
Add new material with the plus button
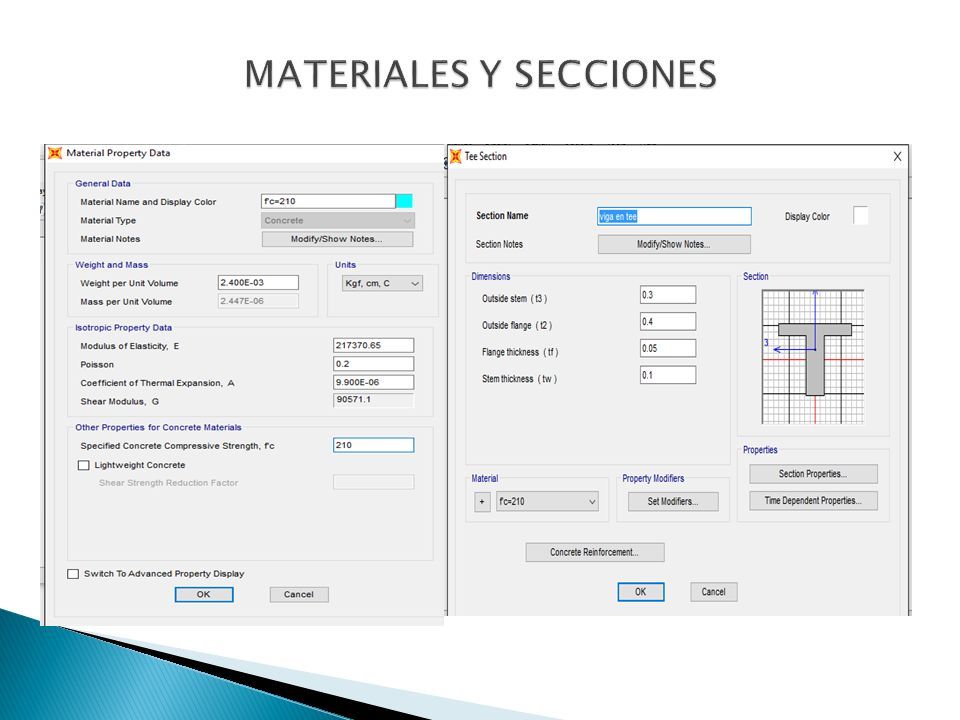pos(482,502)
